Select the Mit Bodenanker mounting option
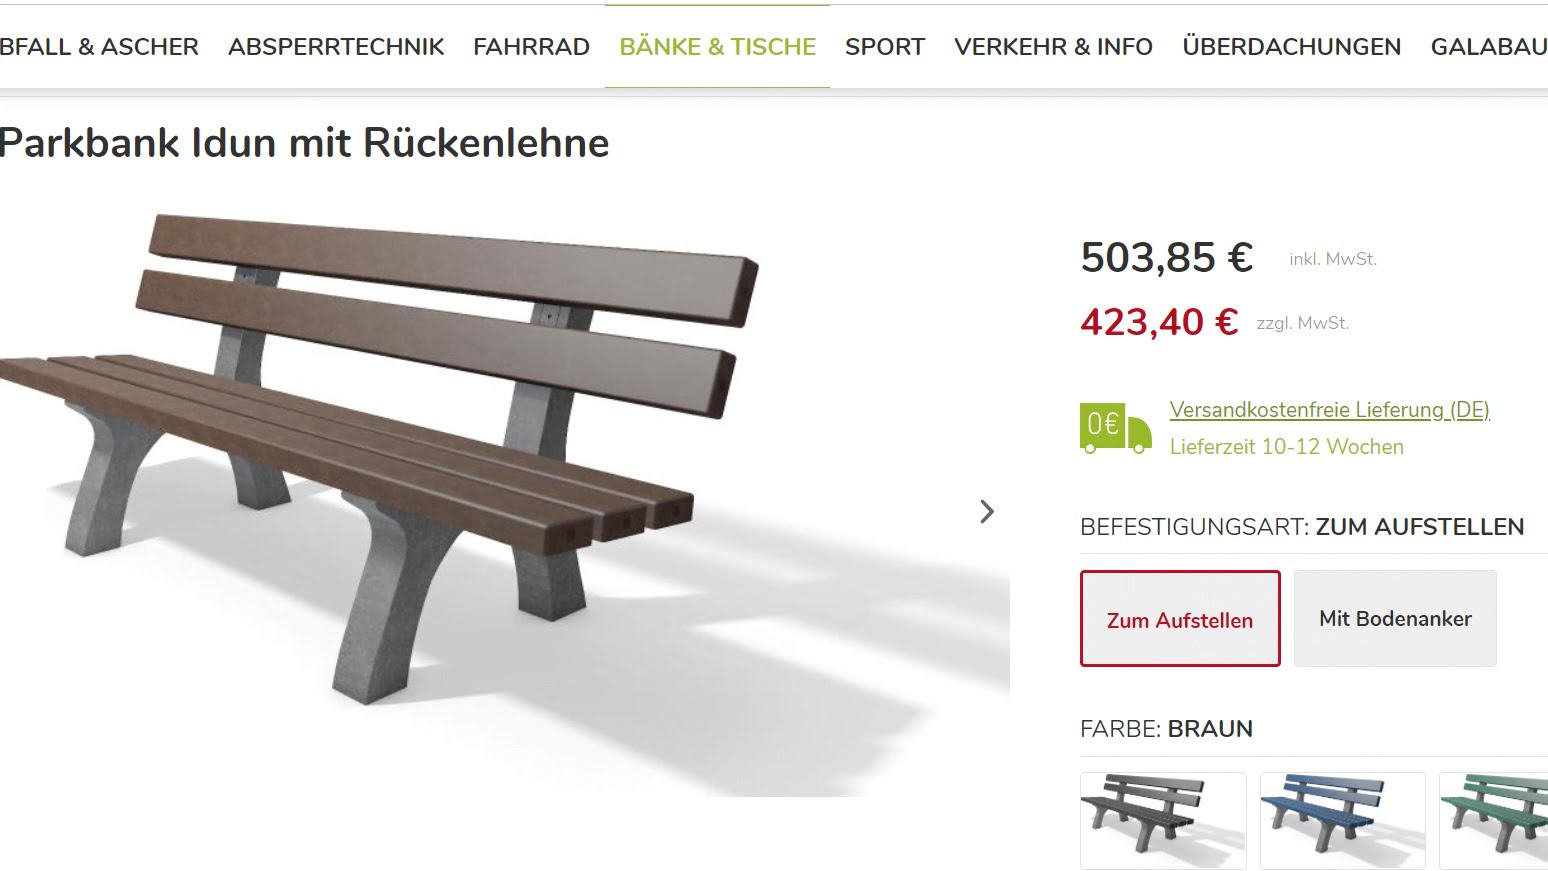Viewport: 1548px width, 871px height. pyautogui.click(x=1395, y=619)
